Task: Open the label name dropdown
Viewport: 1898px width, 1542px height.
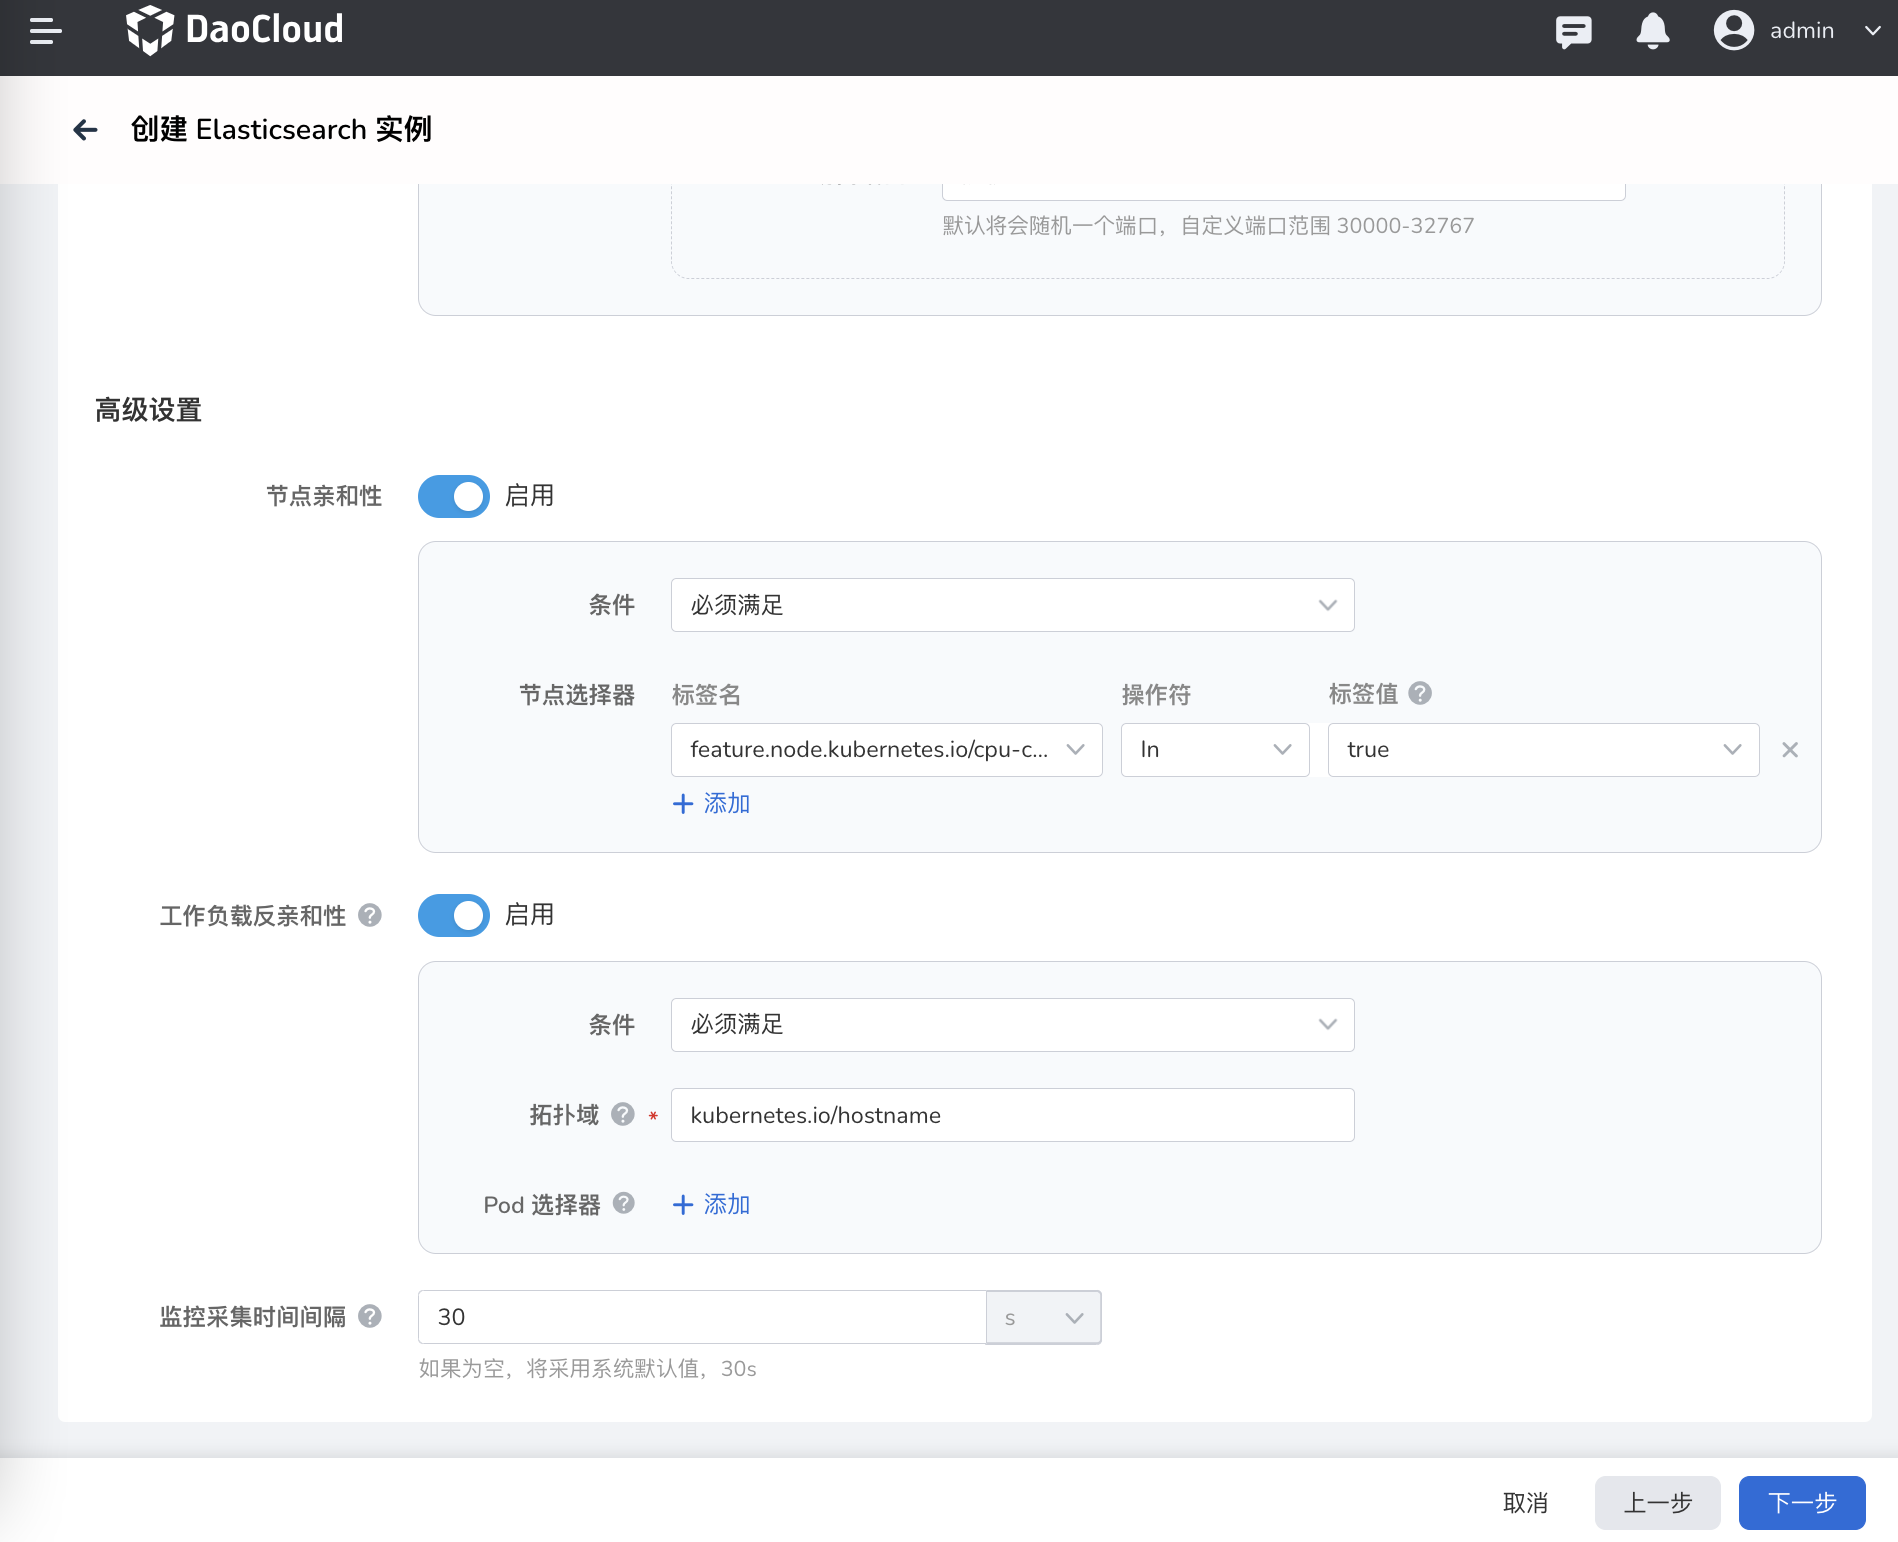Action: (886, 750)
